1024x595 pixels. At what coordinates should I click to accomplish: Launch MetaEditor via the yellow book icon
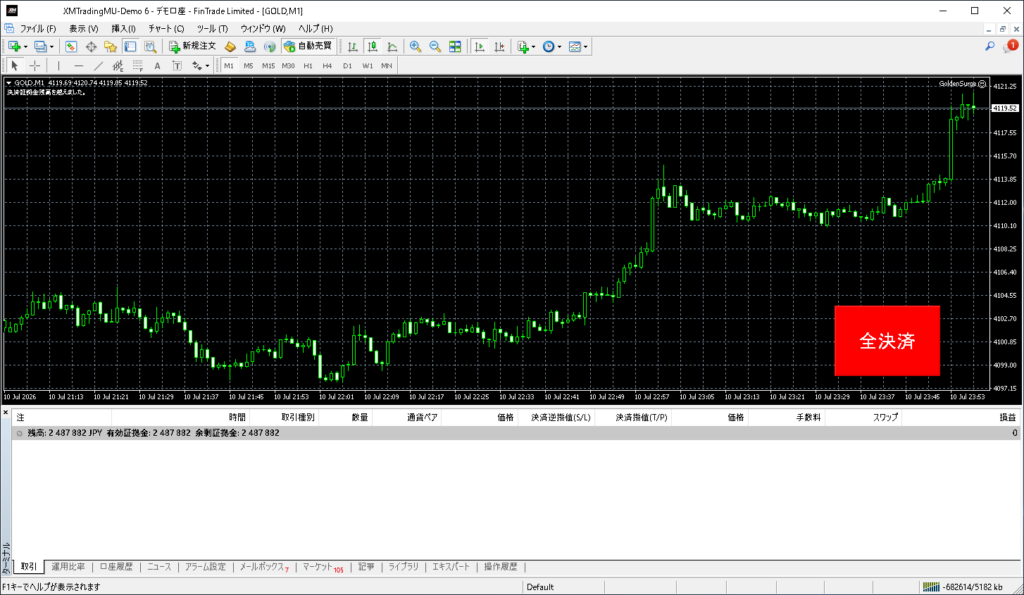230,46
